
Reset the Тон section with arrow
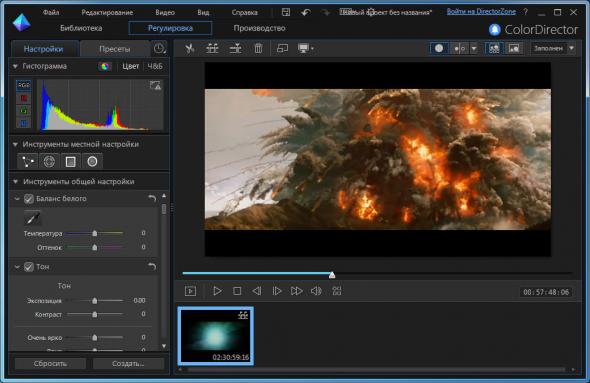click(x=152, y=267)
